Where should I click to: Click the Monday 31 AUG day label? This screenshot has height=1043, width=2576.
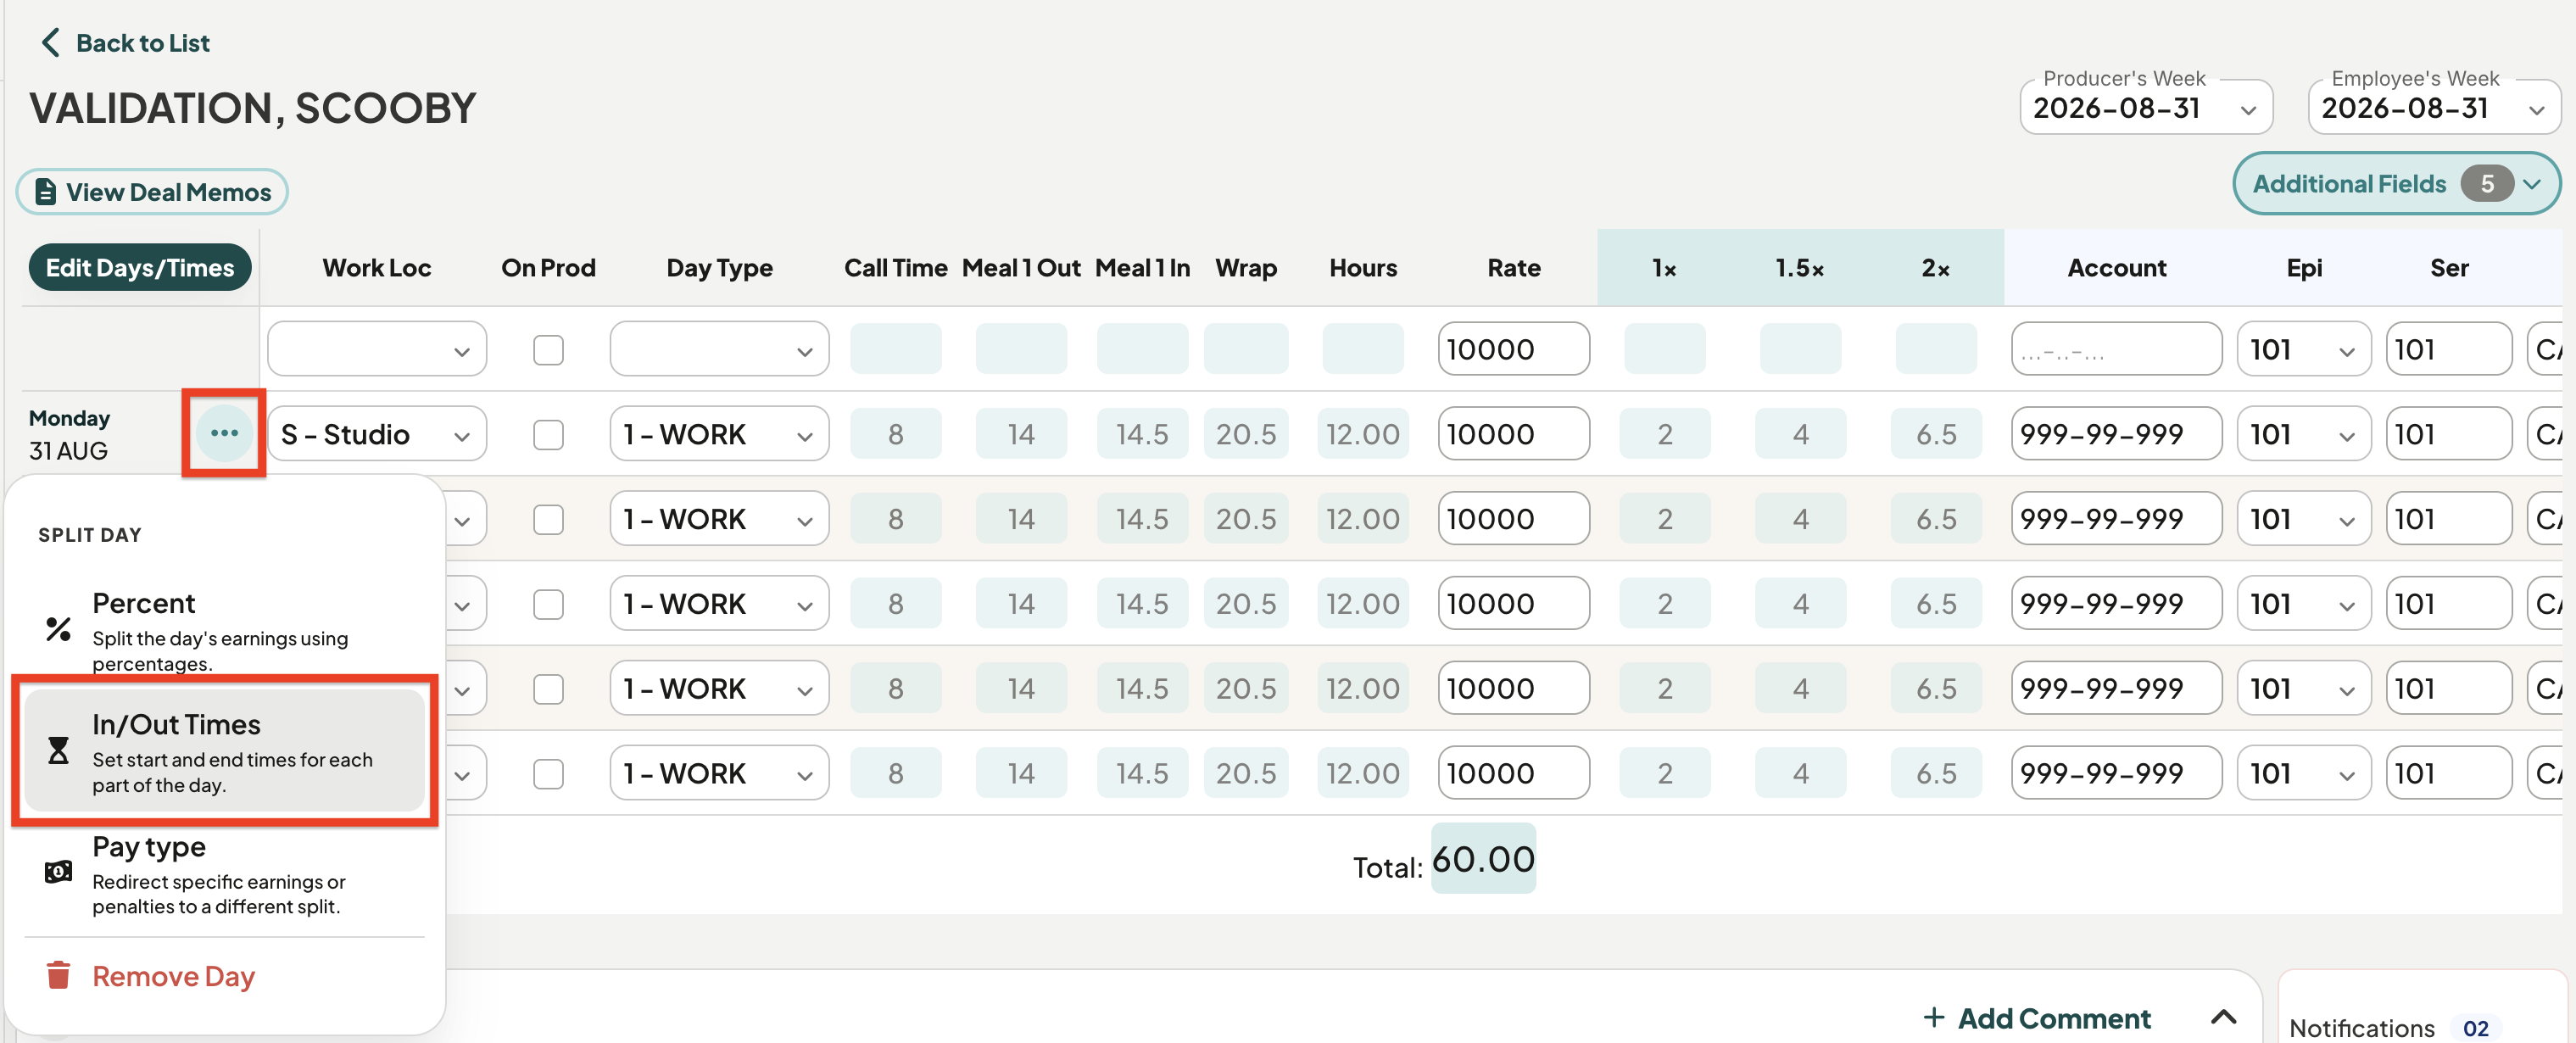click(x=69, y=434)
